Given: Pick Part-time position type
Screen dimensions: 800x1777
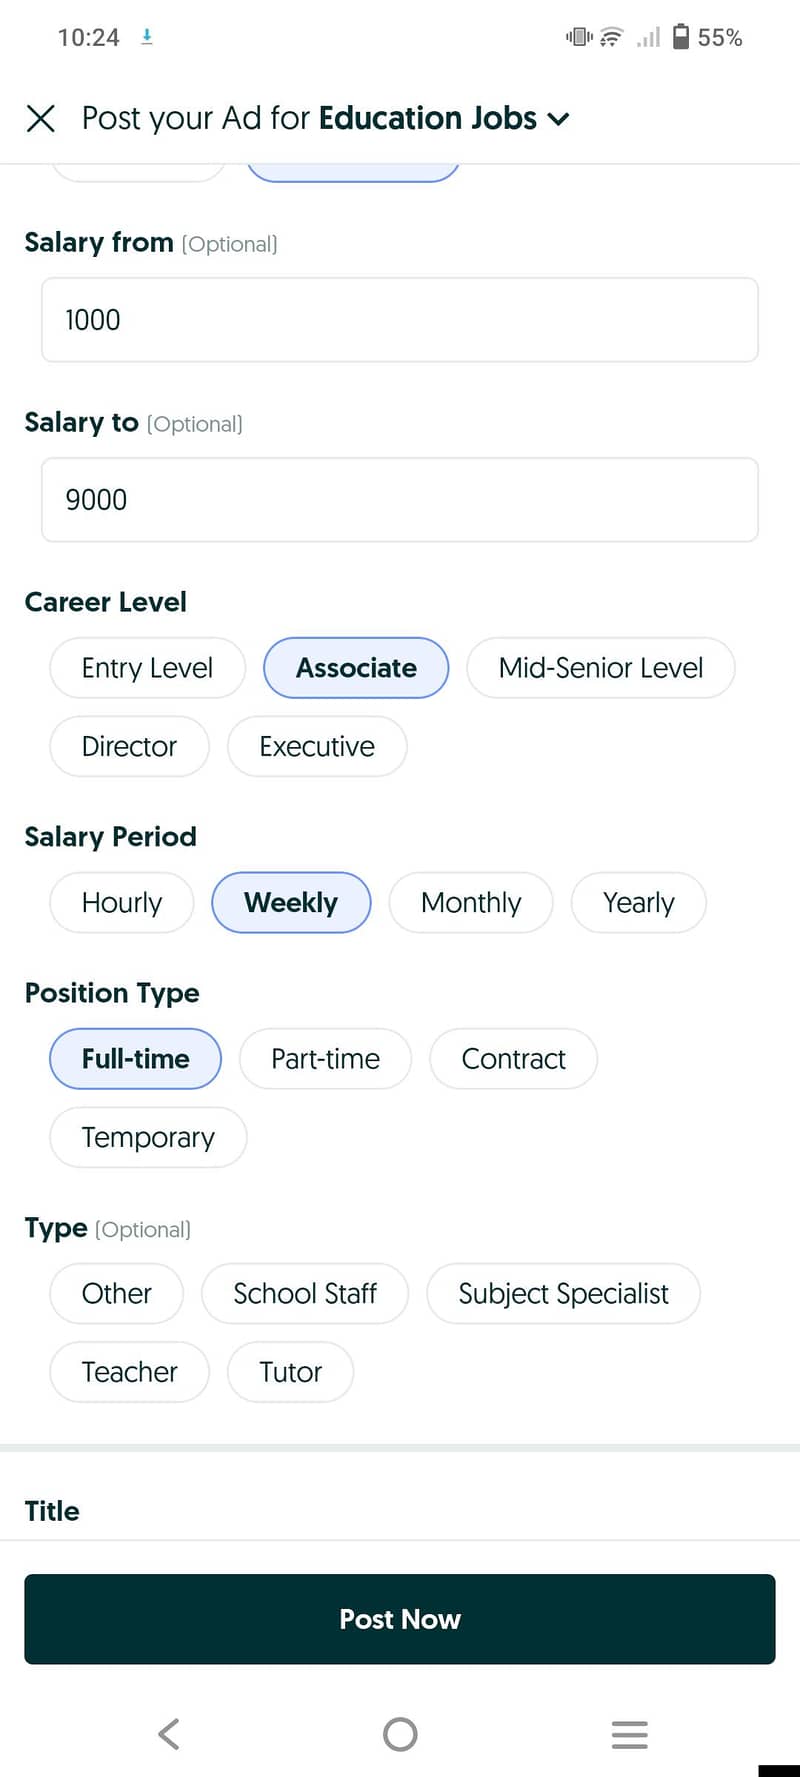Looking at the screenshot, I should pyautogui.click(x=326, y=1059).
